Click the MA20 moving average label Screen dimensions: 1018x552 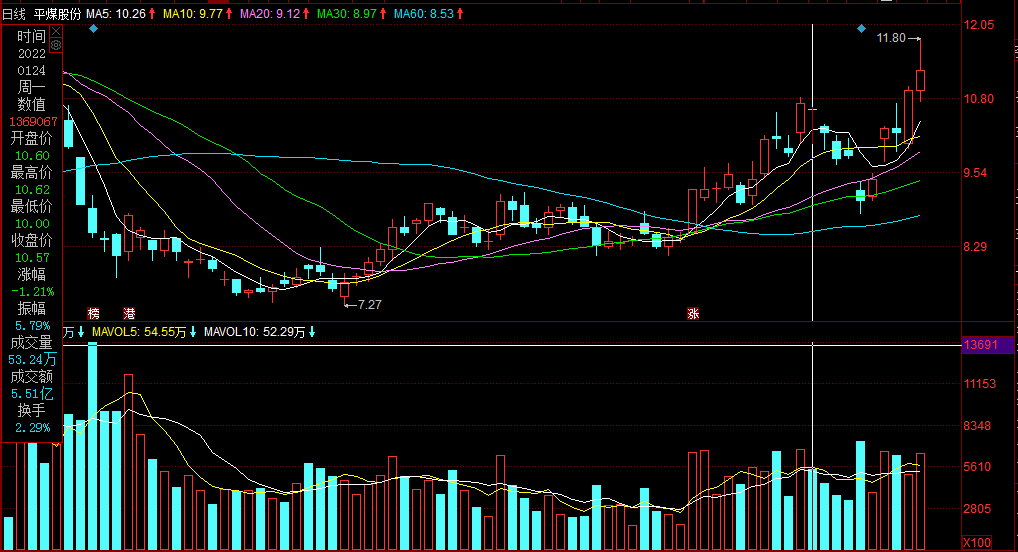click(x=268, y=15)
